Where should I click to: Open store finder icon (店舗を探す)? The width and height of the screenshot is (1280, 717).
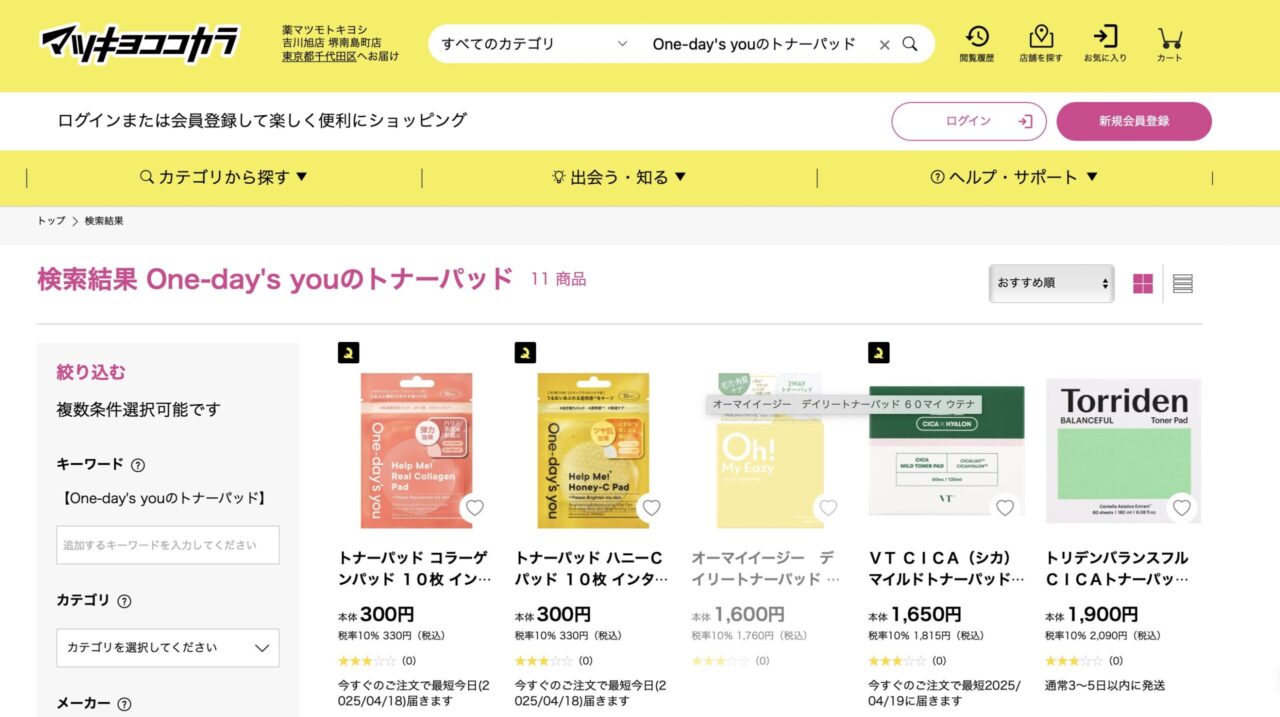(1041, 44)
